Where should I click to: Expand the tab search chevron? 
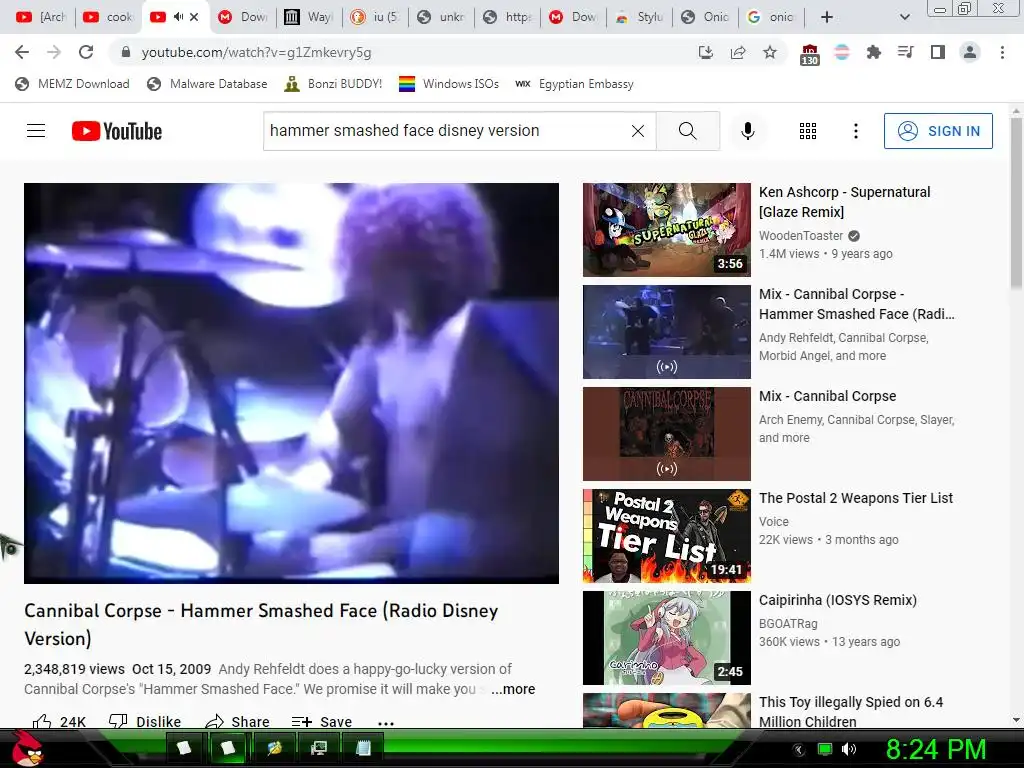pyautogui.click(x=904, y=17)
